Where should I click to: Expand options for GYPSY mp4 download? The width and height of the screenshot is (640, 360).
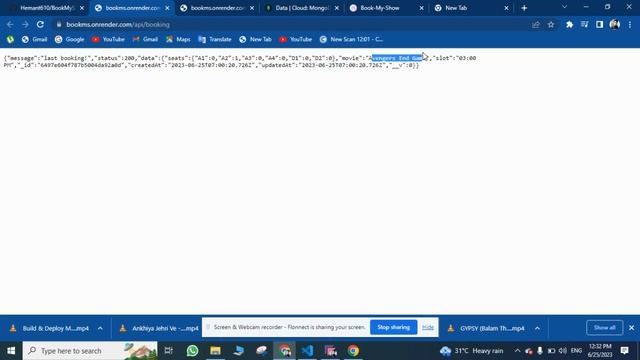coord(538,328)
